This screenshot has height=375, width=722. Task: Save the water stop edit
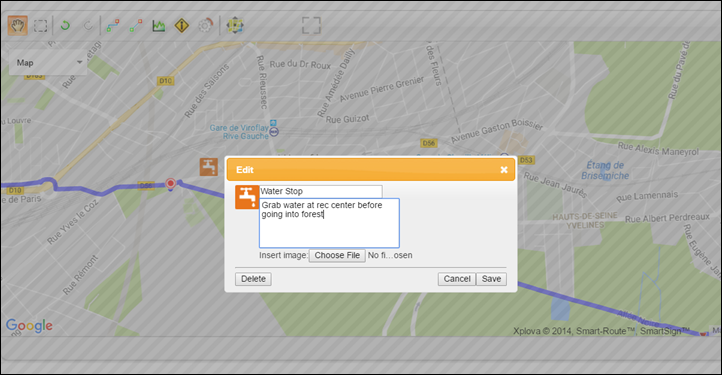click(x=491, y=279)
